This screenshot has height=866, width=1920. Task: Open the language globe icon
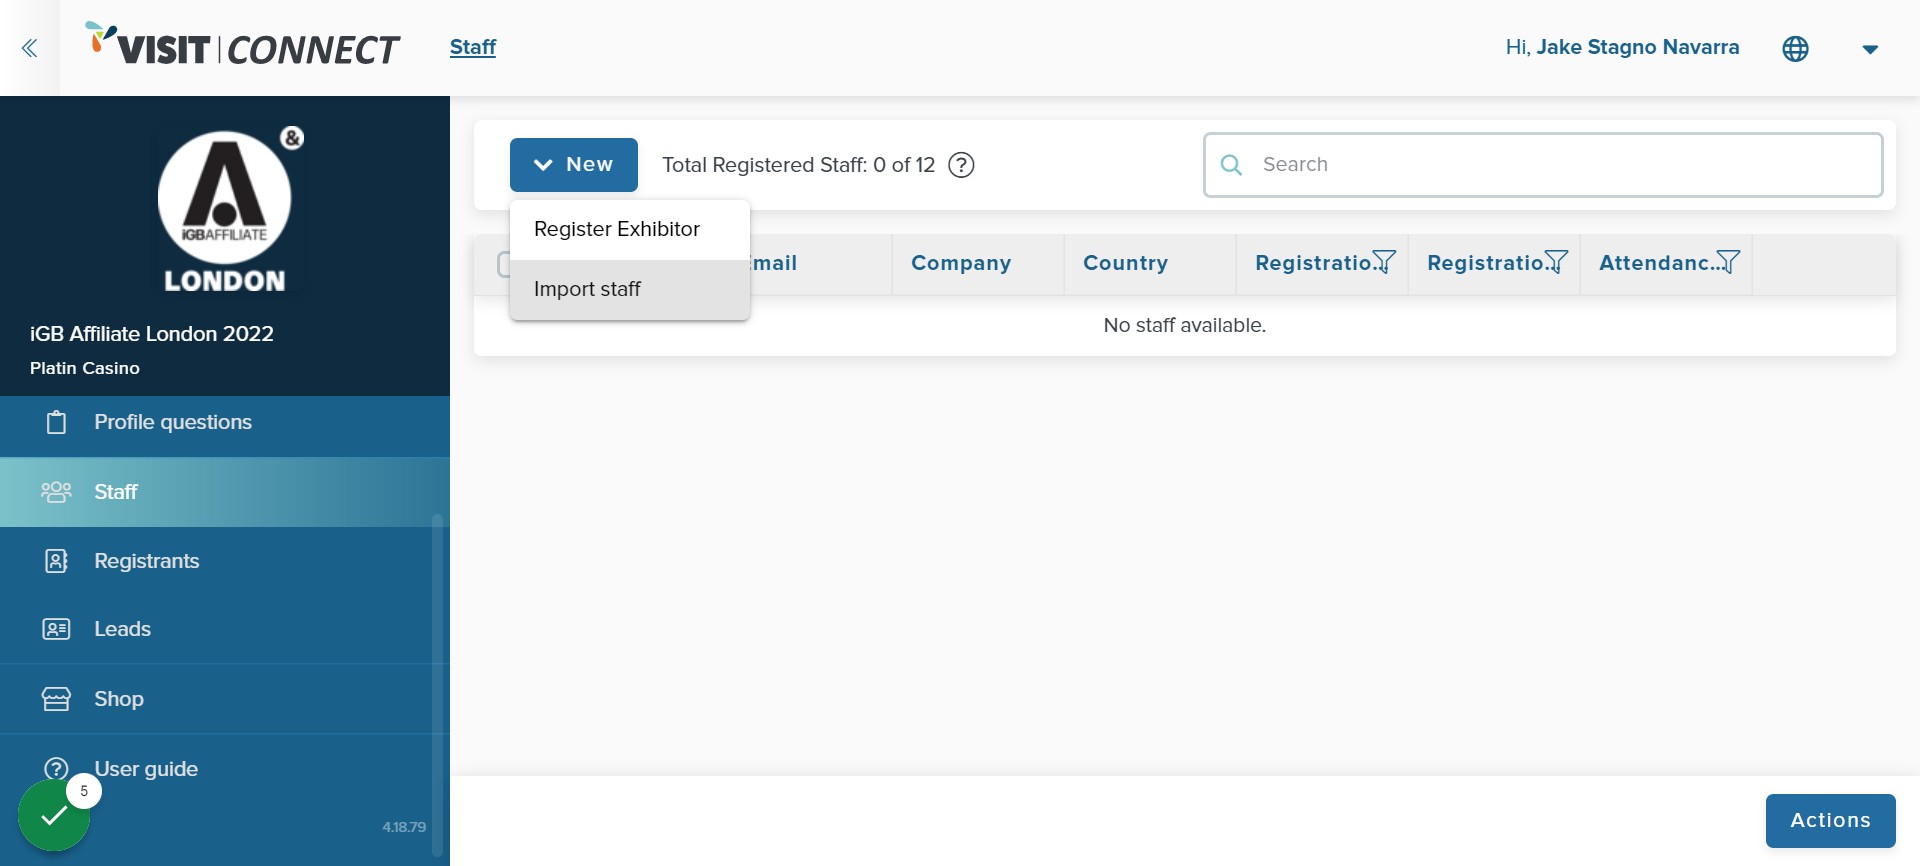pos(1795,48)
